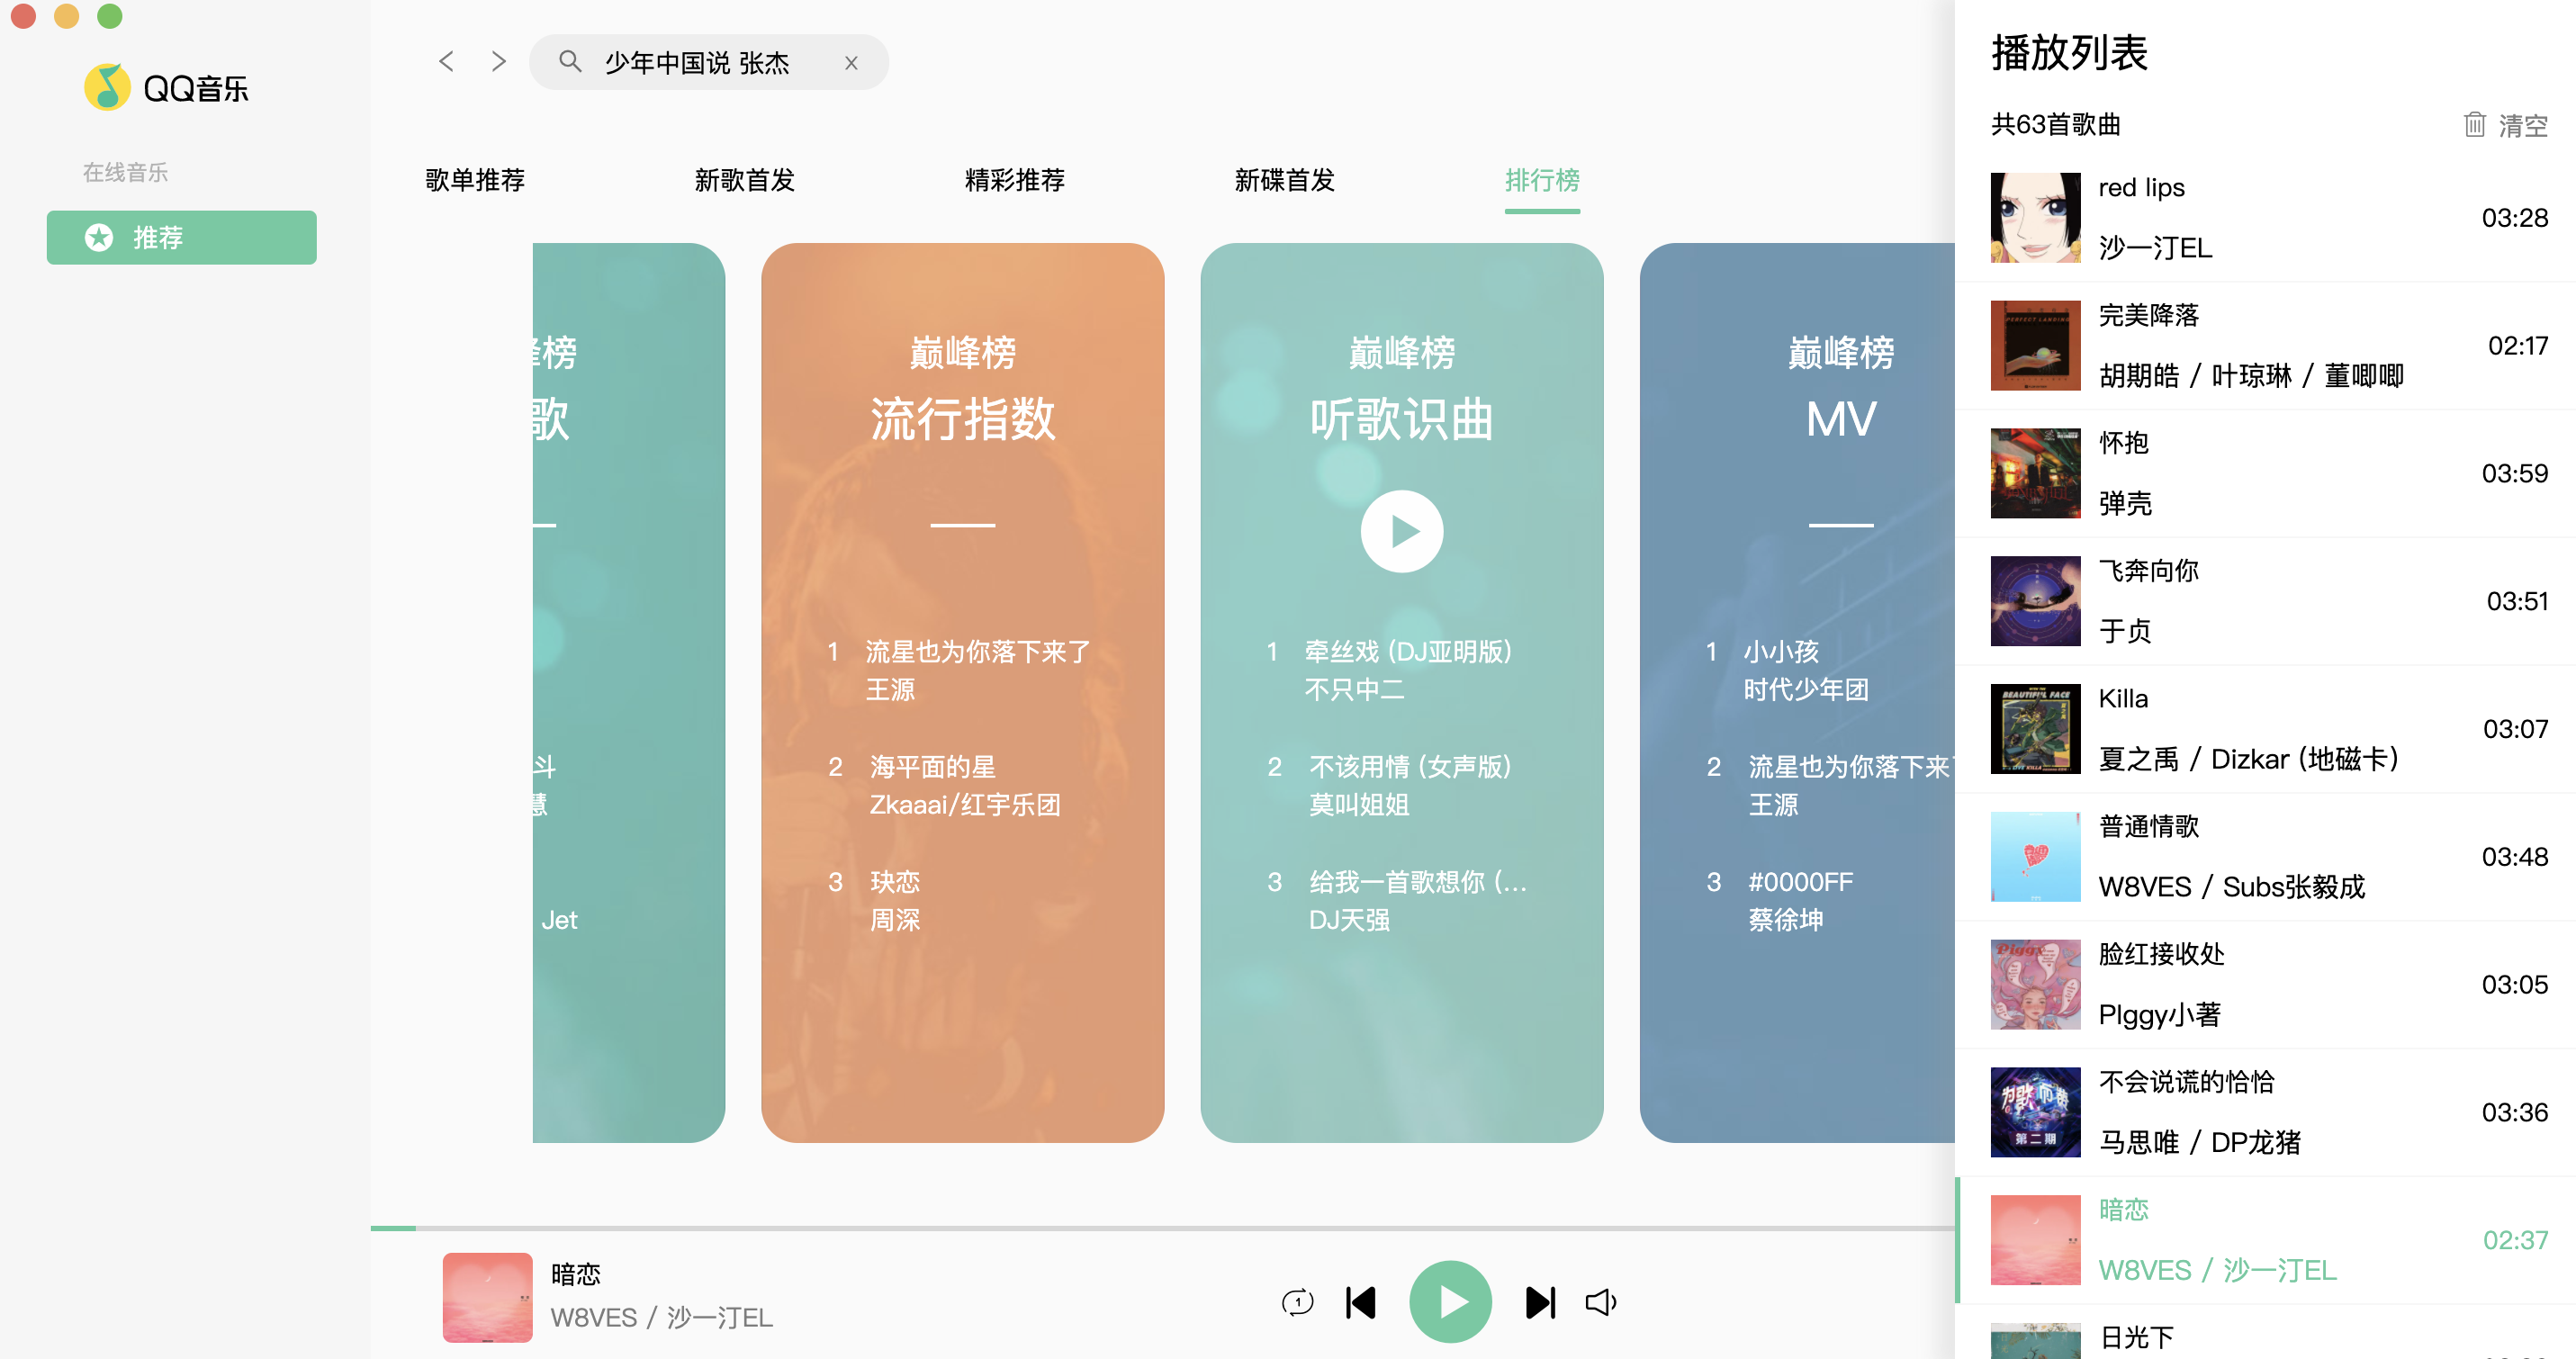Click the volume speaker icon
Image resolution: width=2576 pixels, height=1359 pixels.
point(1601,1302)
